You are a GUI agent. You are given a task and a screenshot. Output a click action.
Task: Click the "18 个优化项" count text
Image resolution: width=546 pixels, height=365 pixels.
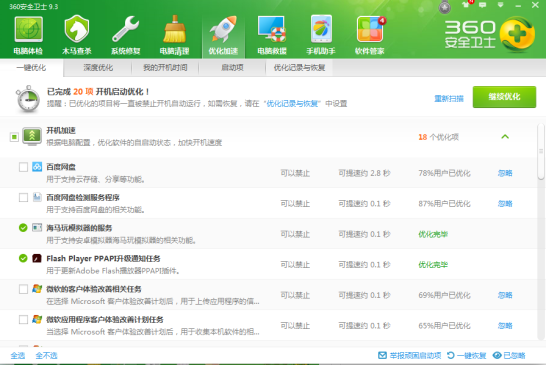[438, 137]
